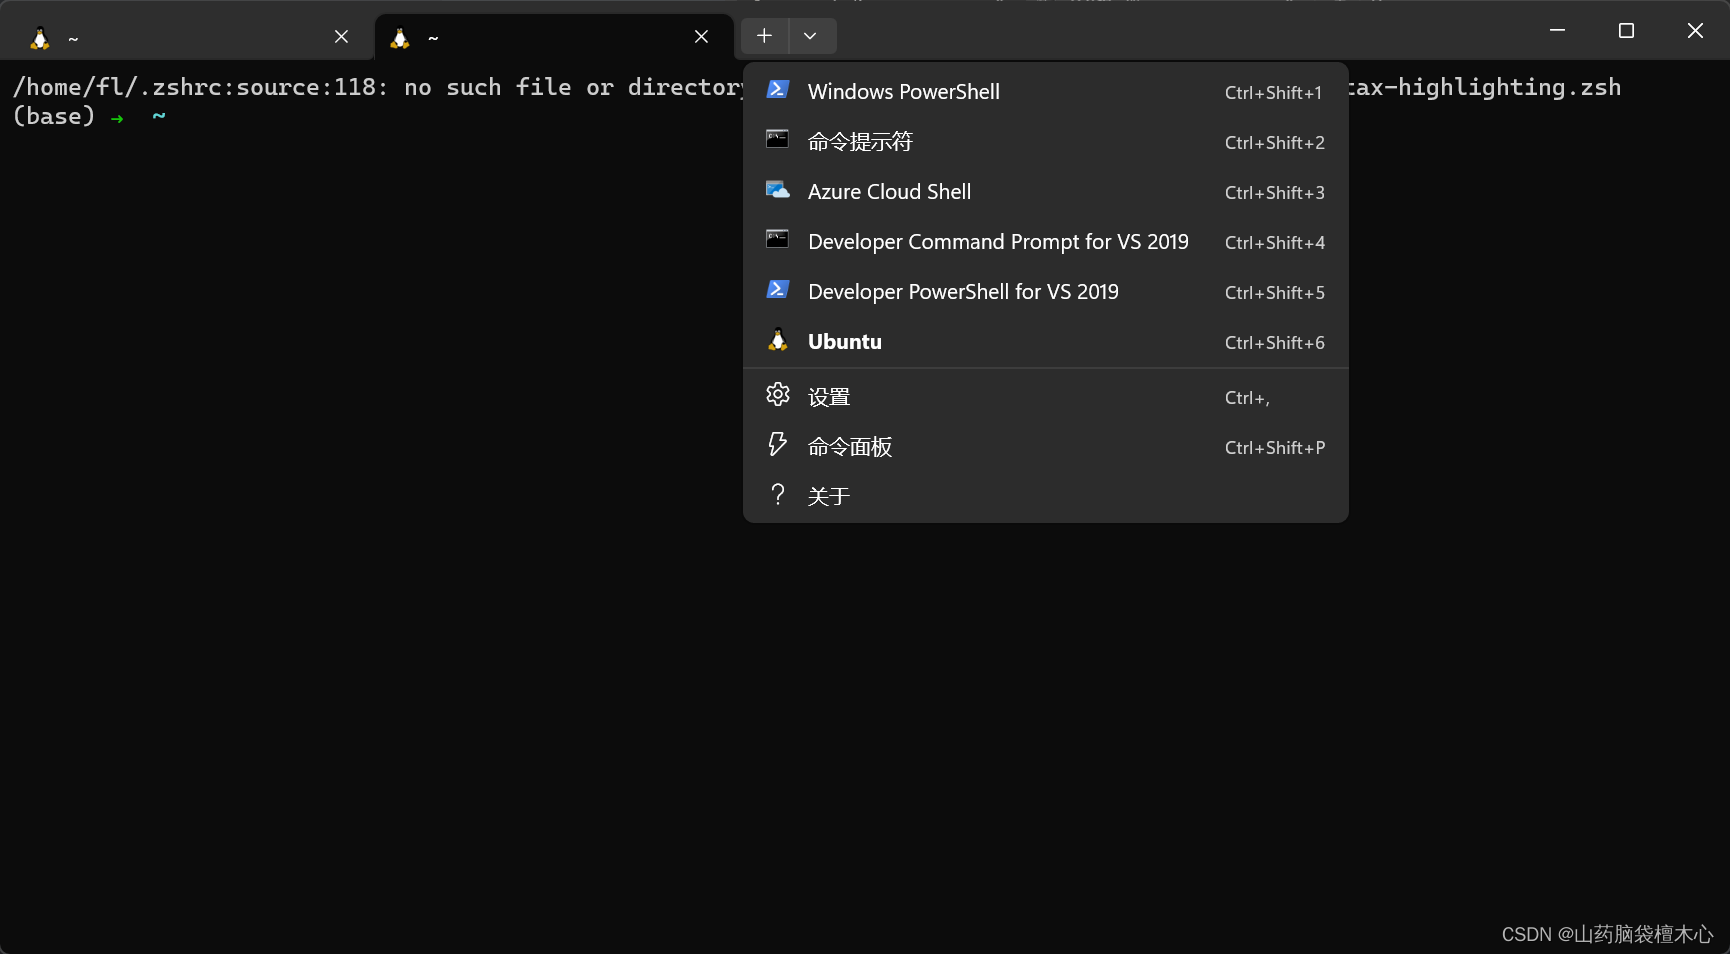This screenshot has height=954, width=1730.
Task: Close the first terminal tab
Action: (341, 36)
